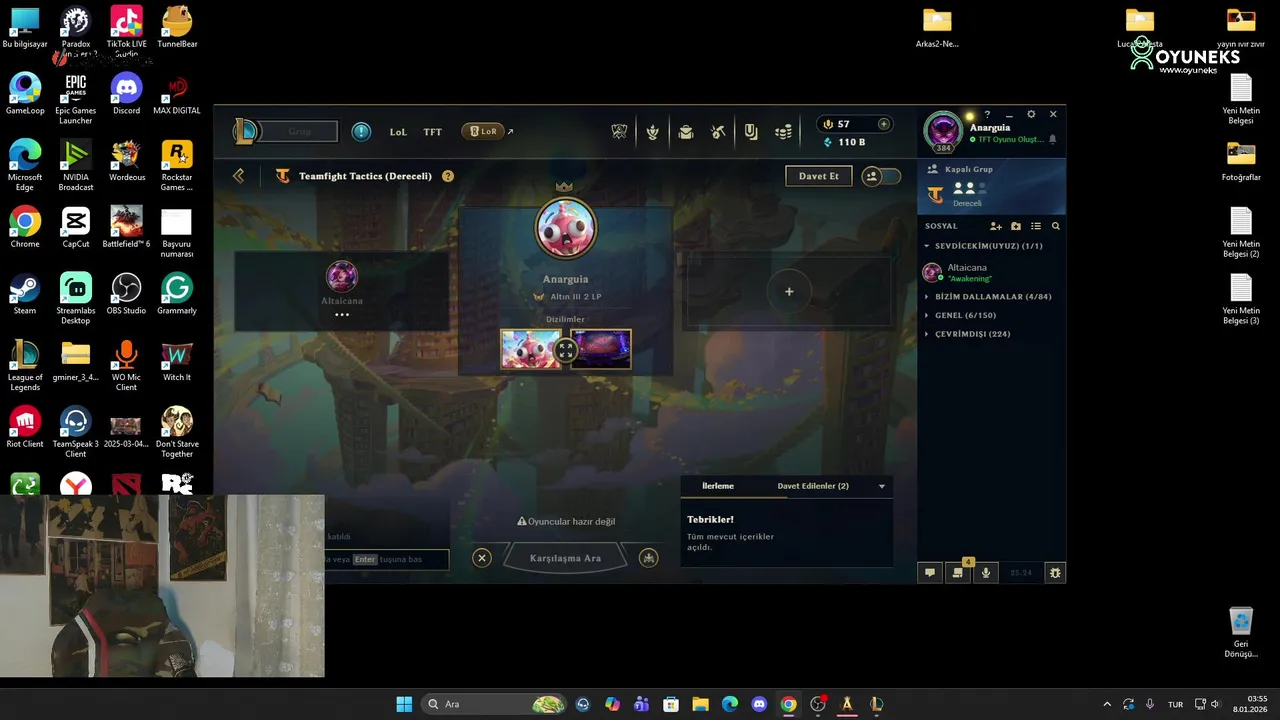This screenshot has height=720, width=1280.
Task: Click the Karşılaşma Ara button
Action: click(x=565, y=558)
